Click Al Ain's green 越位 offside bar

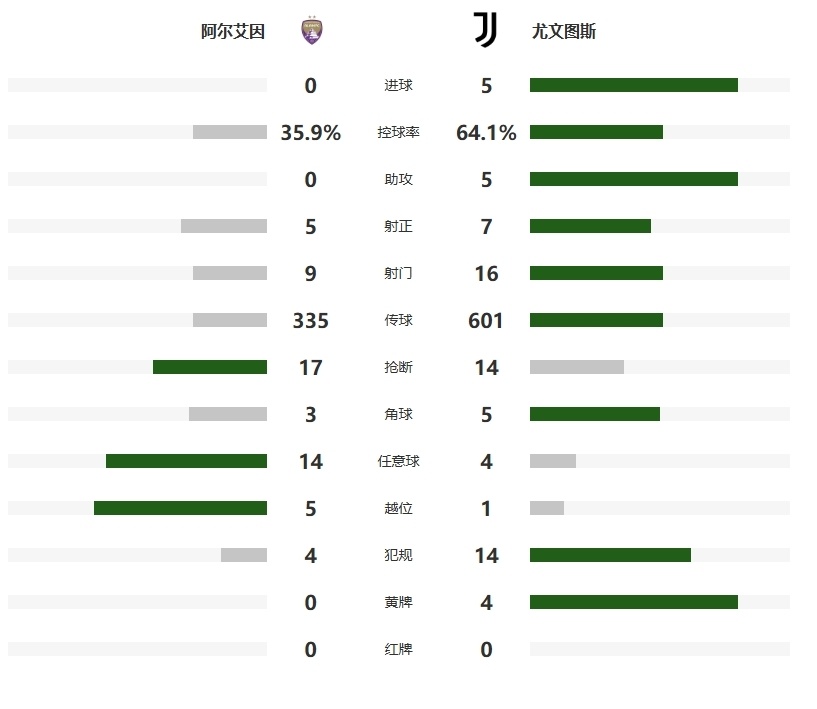click(180, 508)
